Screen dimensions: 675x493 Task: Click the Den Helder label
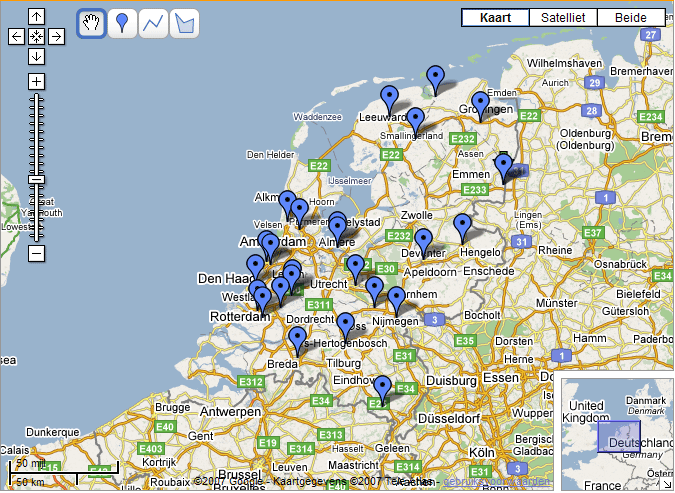270,155
